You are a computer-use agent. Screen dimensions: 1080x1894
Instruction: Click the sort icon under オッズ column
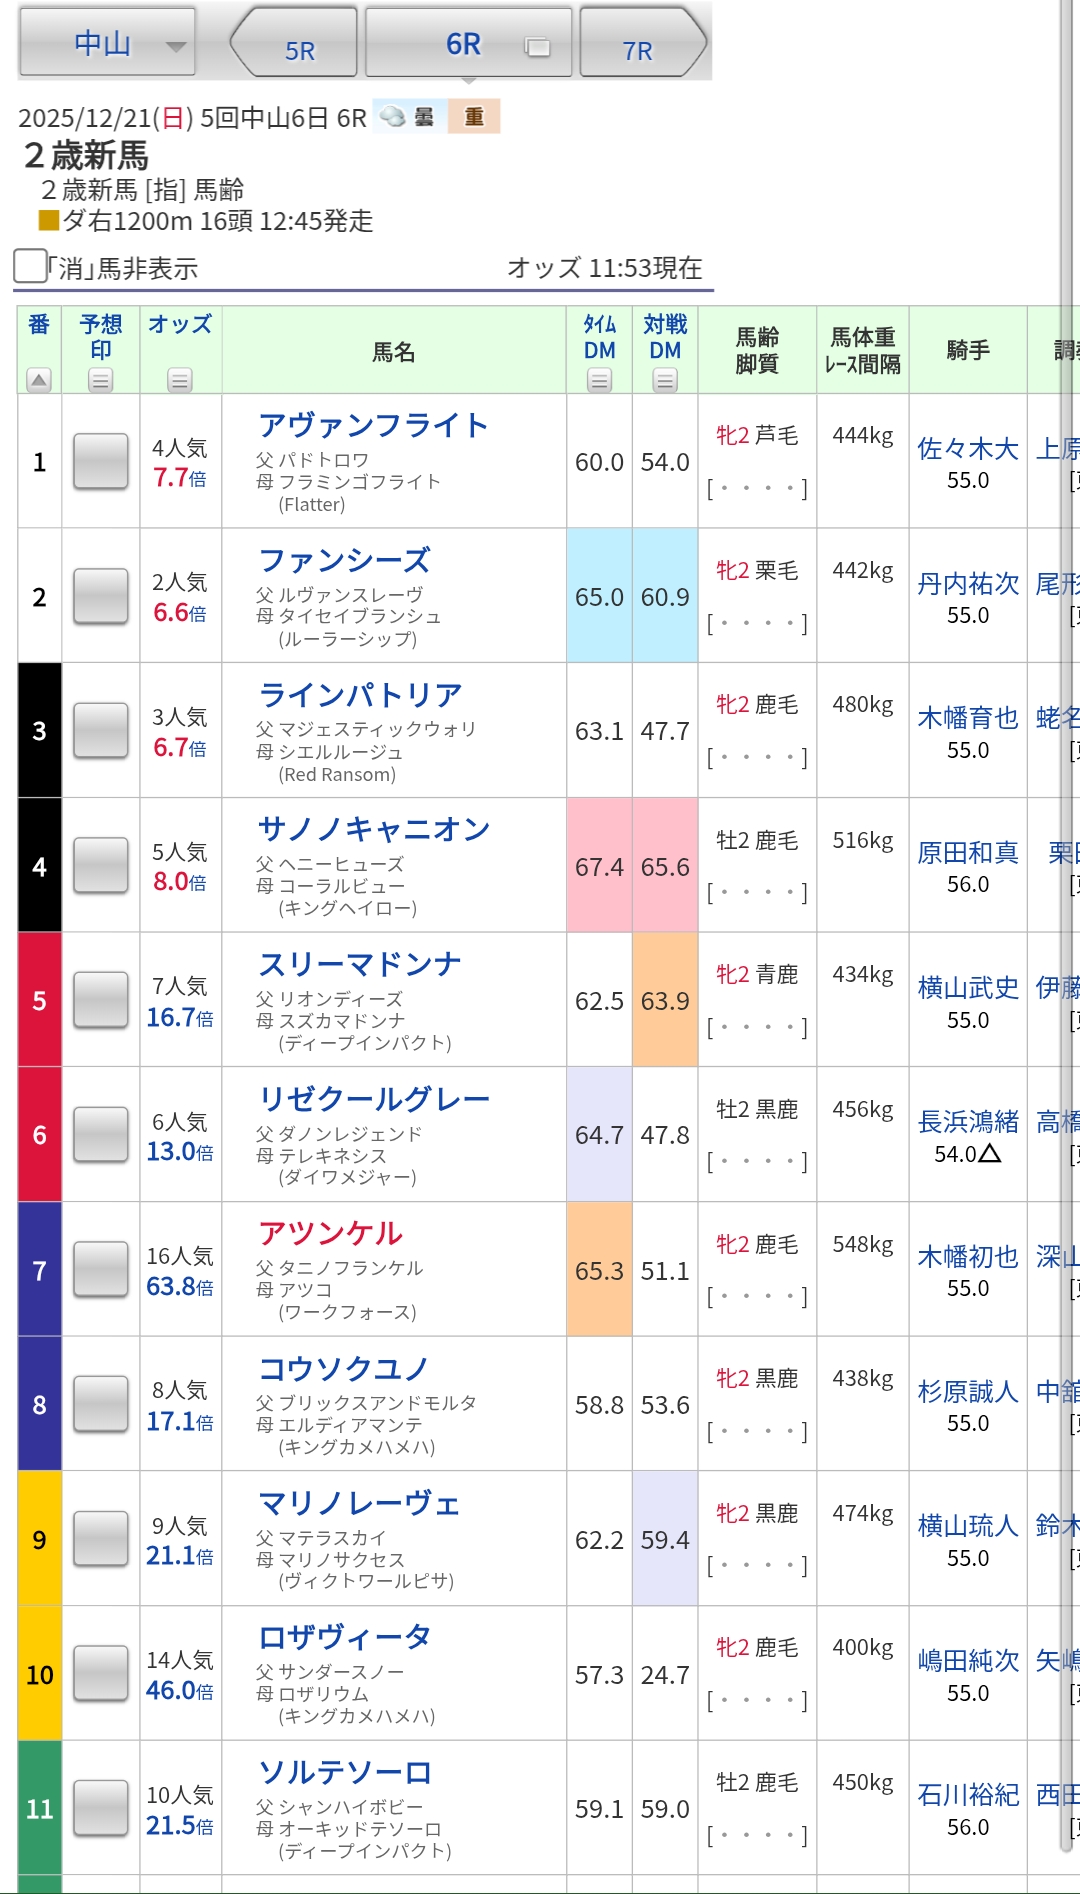180,380
